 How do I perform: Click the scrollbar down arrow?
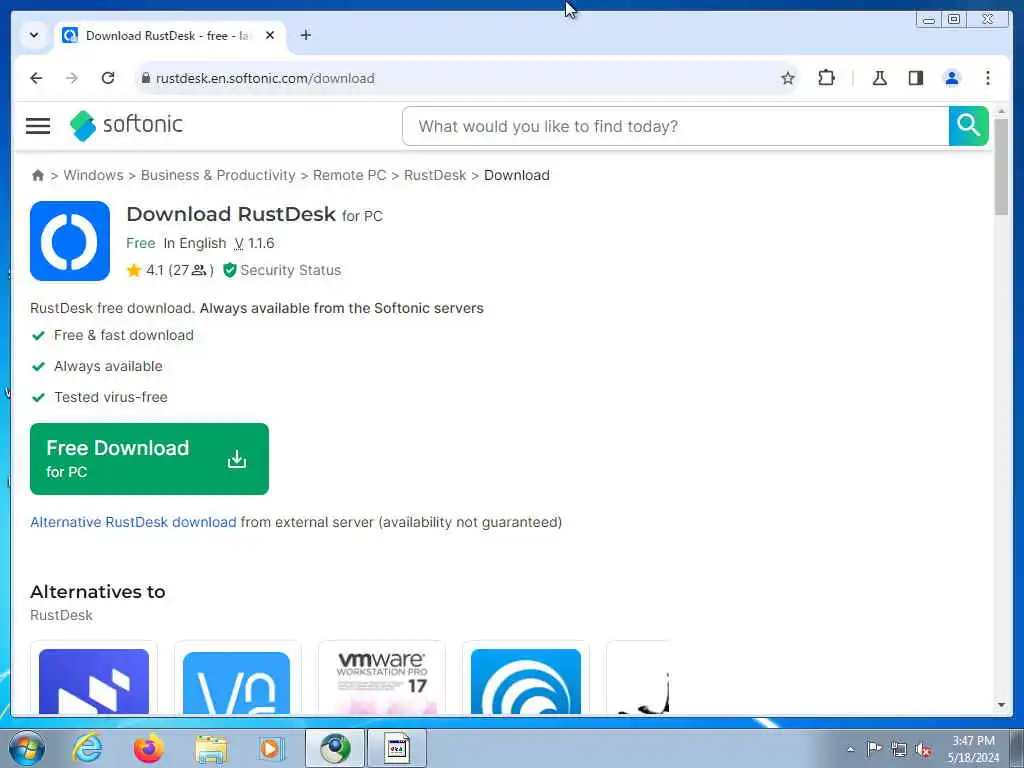click(1002, 705)
